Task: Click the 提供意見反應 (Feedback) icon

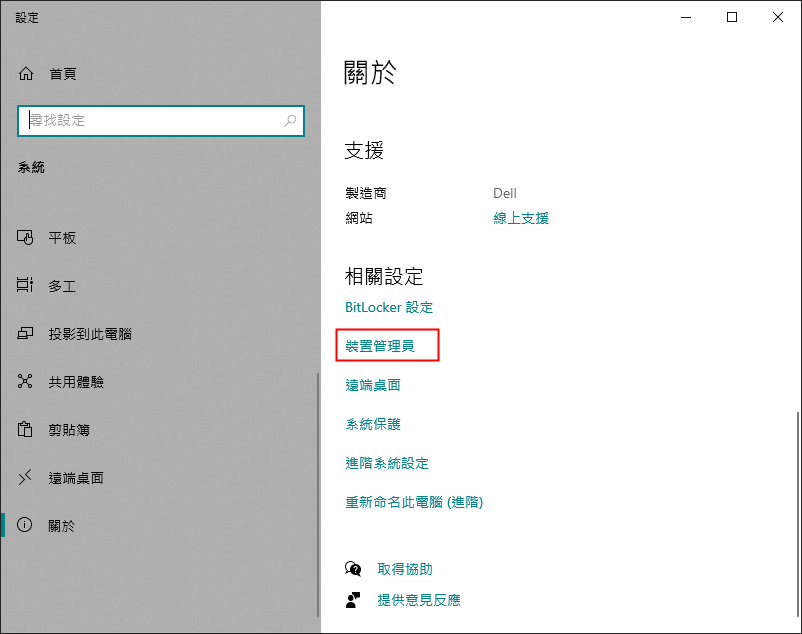Action: point(352,599)
